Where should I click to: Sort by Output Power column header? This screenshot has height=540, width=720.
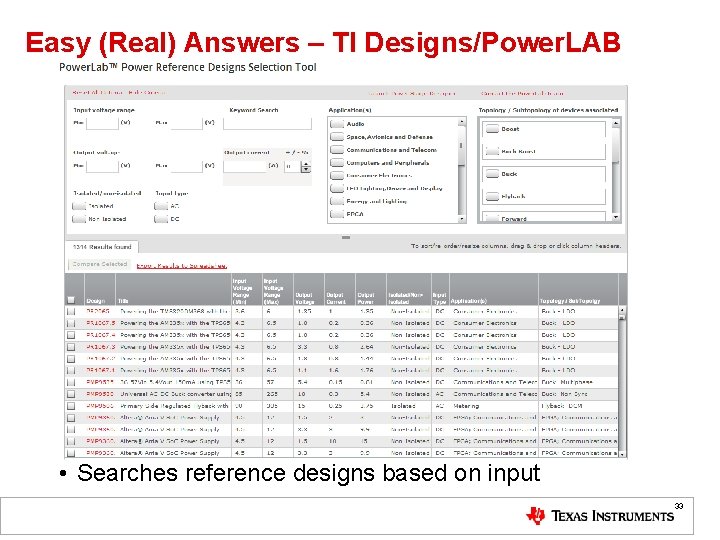coord(371,289)
